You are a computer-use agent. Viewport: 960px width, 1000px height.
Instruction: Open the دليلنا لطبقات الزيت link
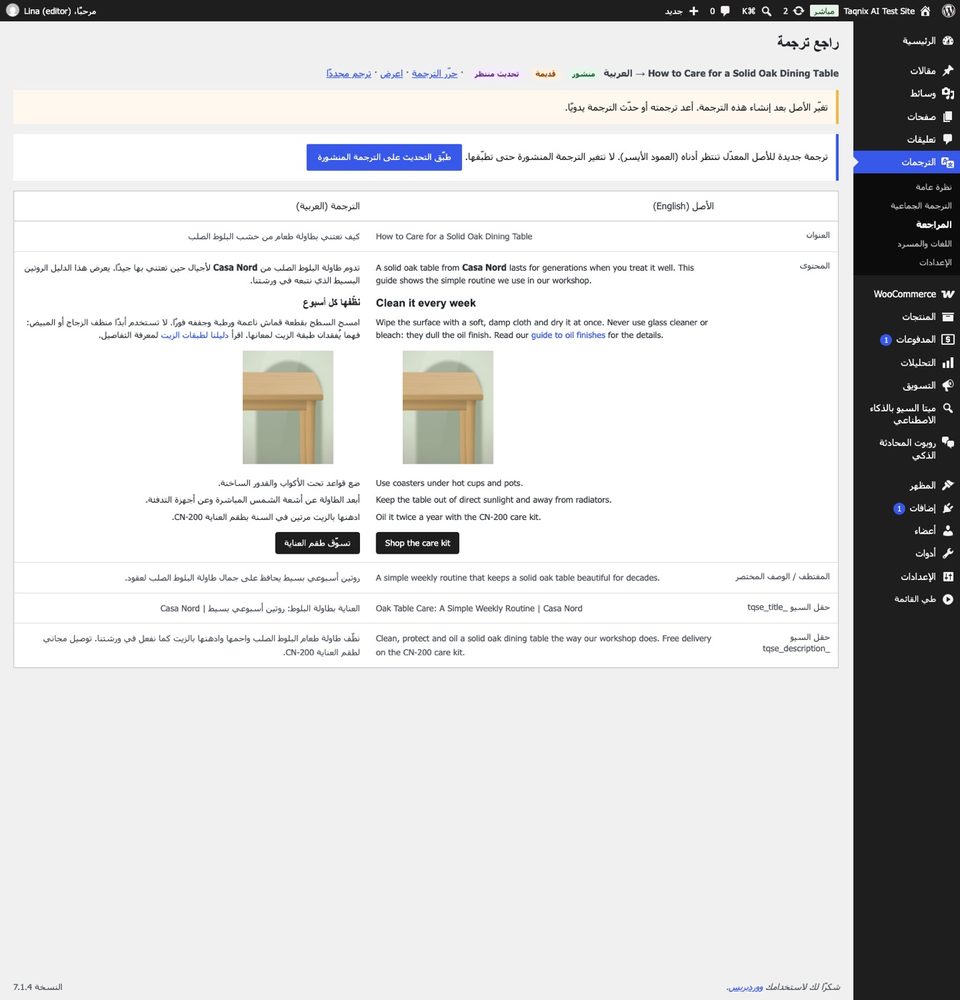(x=195, y=335)
